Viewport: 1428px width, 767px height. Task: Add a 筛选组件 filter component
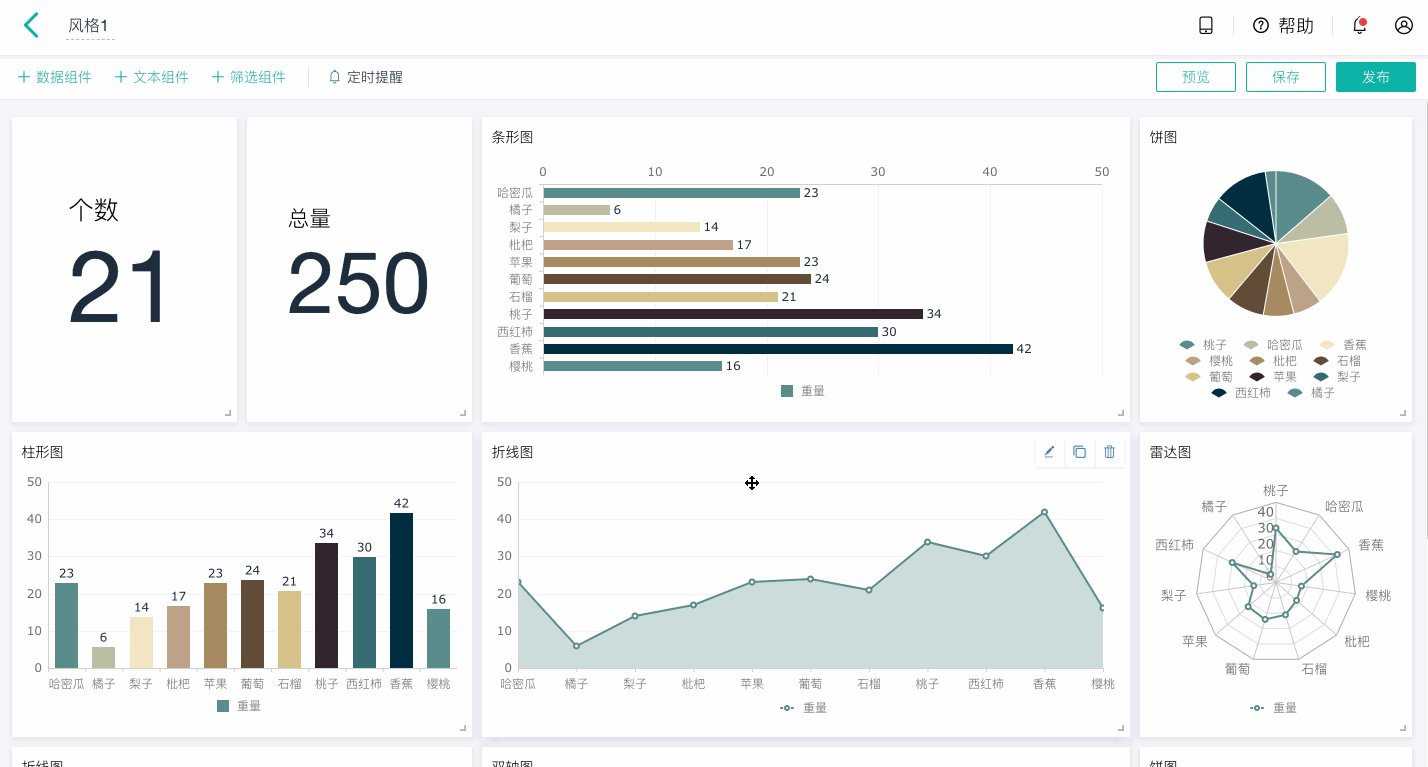point(248,77)
